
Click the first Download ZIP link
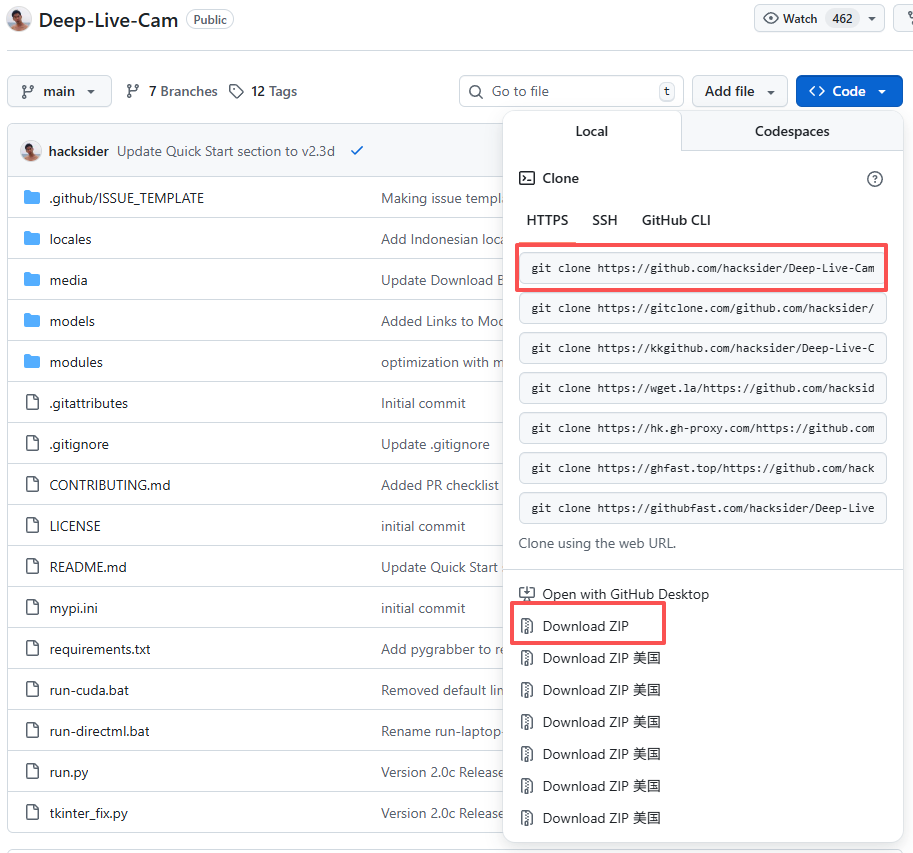point(585,626)
